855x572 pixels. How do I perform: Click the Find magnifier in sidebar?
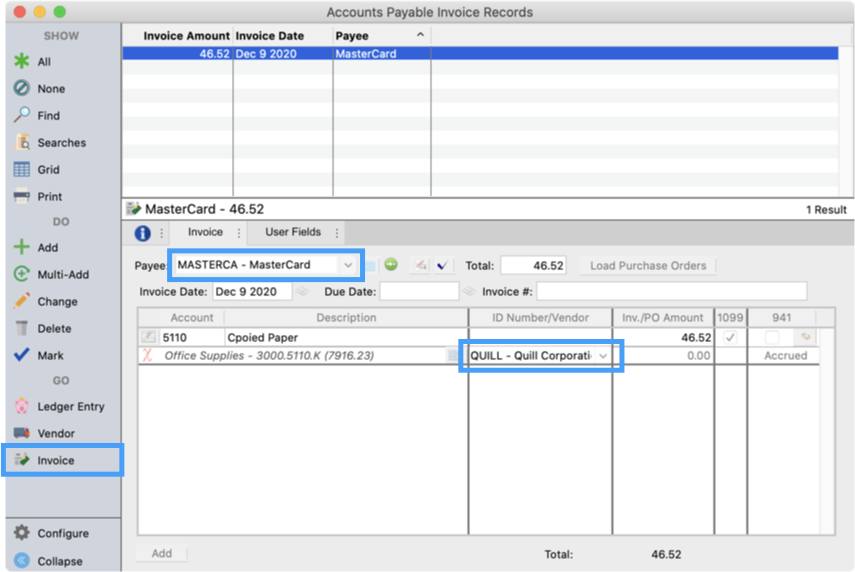tap(21, 116)
